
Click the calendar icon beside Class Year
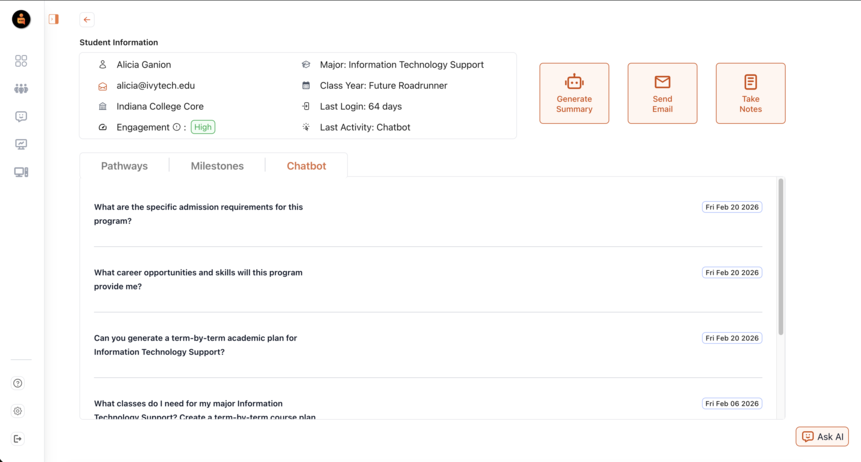point(306,86)
